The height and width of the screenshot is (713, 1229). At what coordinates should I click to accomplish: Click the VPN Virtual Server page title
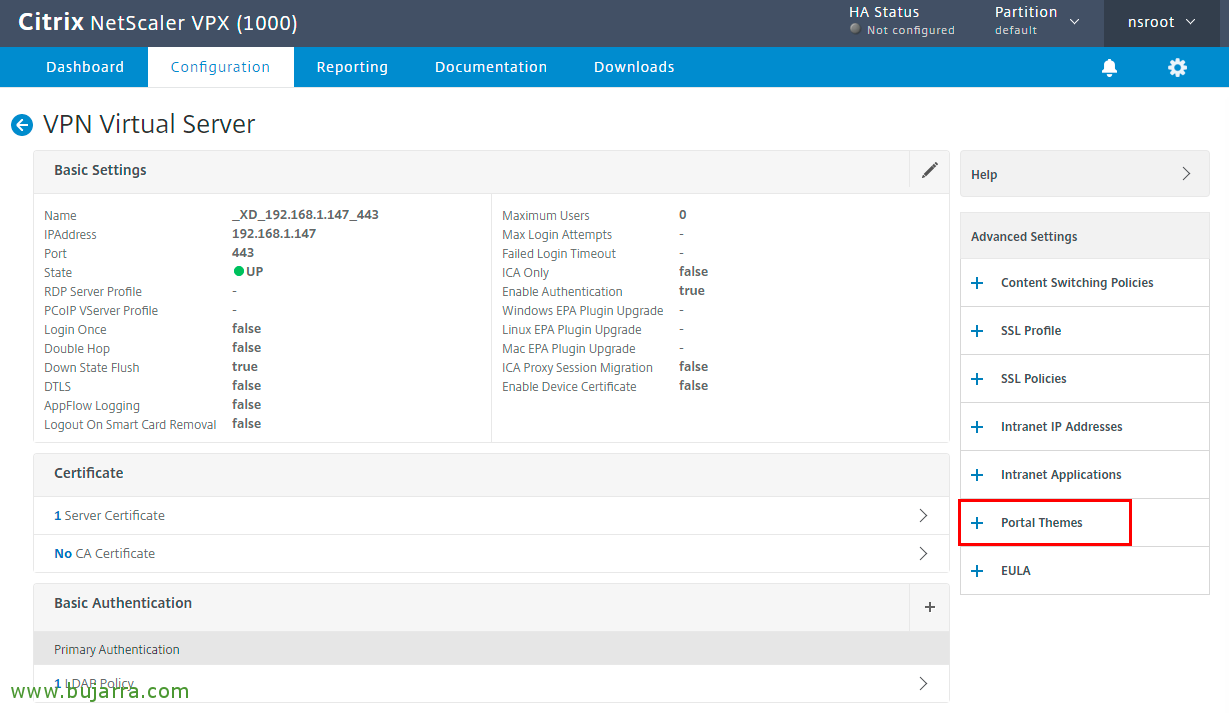click(x=149, y=124)
